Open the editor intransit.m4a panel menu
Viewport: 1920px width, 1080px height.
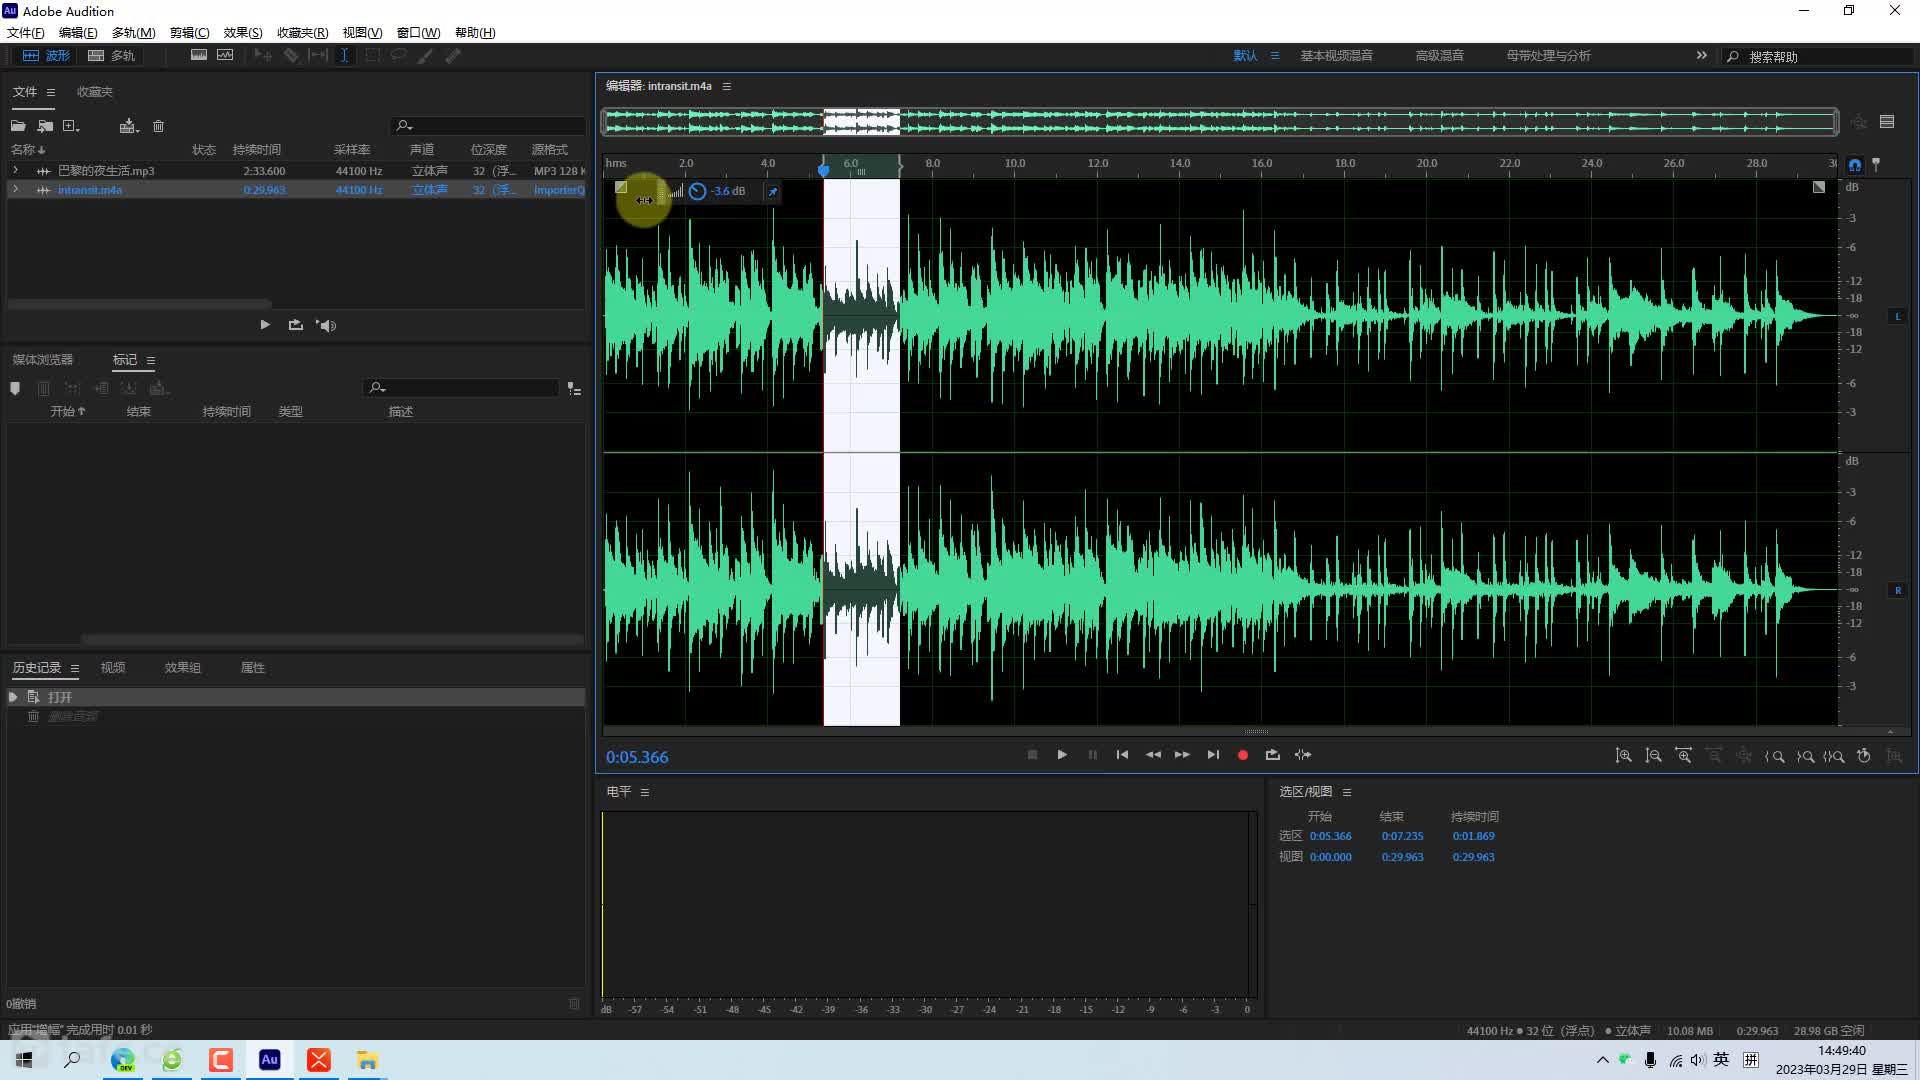pyautogui.click(x=727, y=87)
